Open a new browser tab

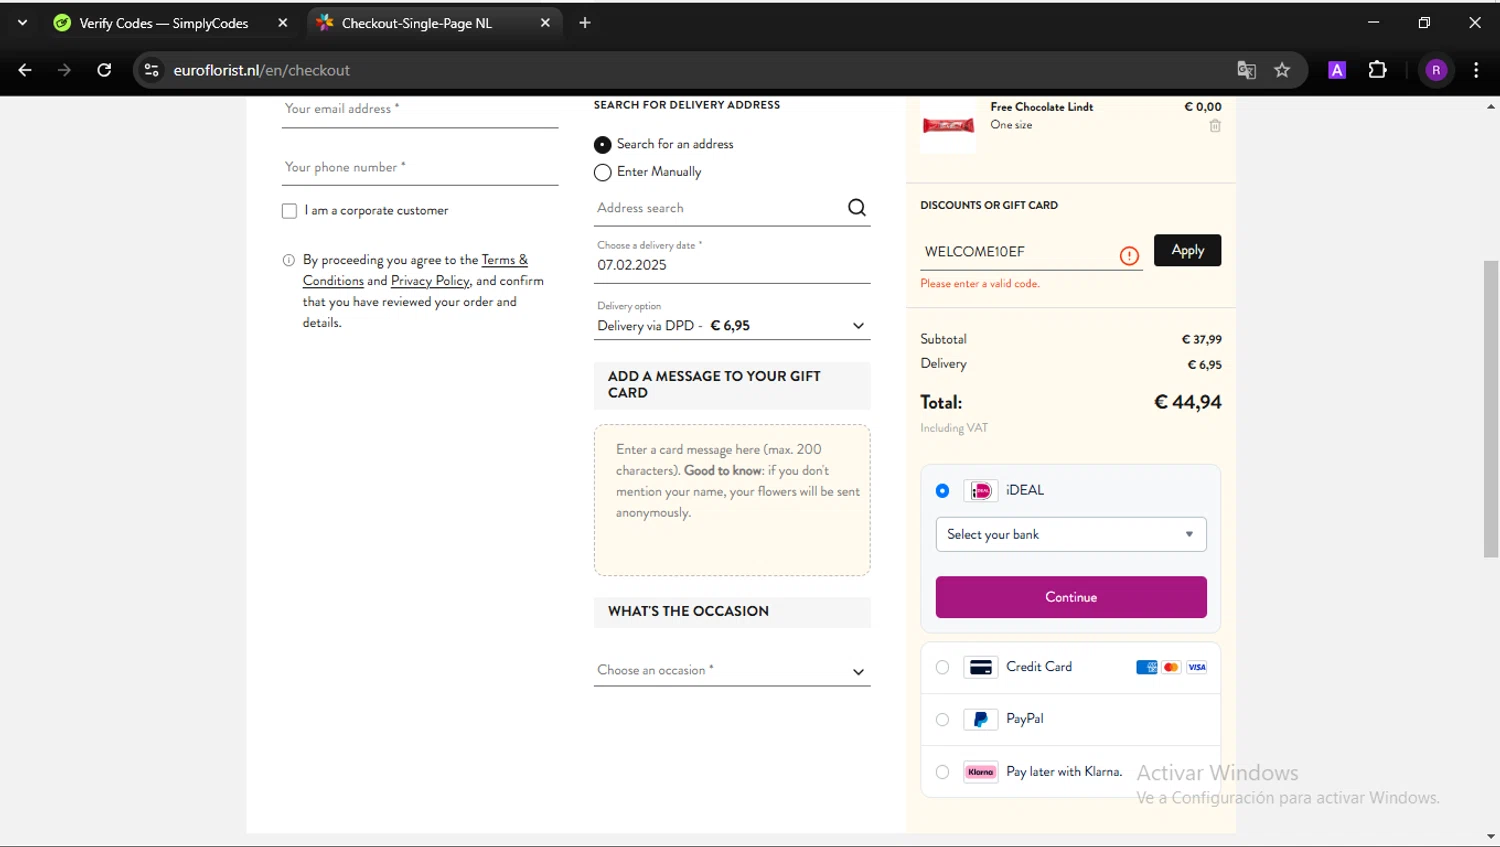(x=585, y=23)
